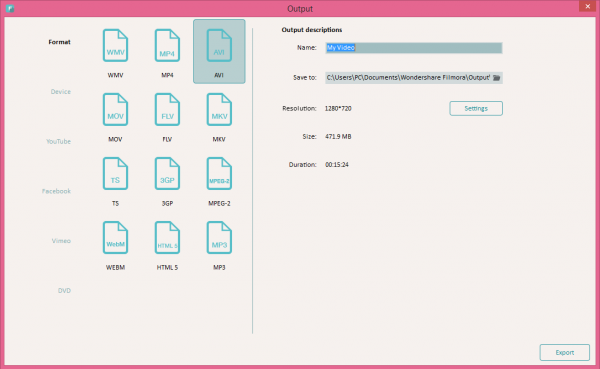This screenshot has width=600, height=369.
Task: Select the MPEG-2 format icon
Action: 219,173
